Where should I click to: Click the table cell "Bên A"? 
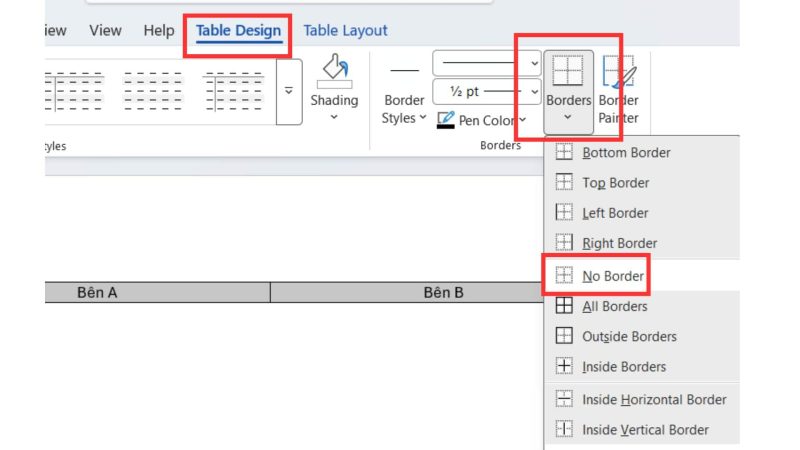(x=157, y=292)
